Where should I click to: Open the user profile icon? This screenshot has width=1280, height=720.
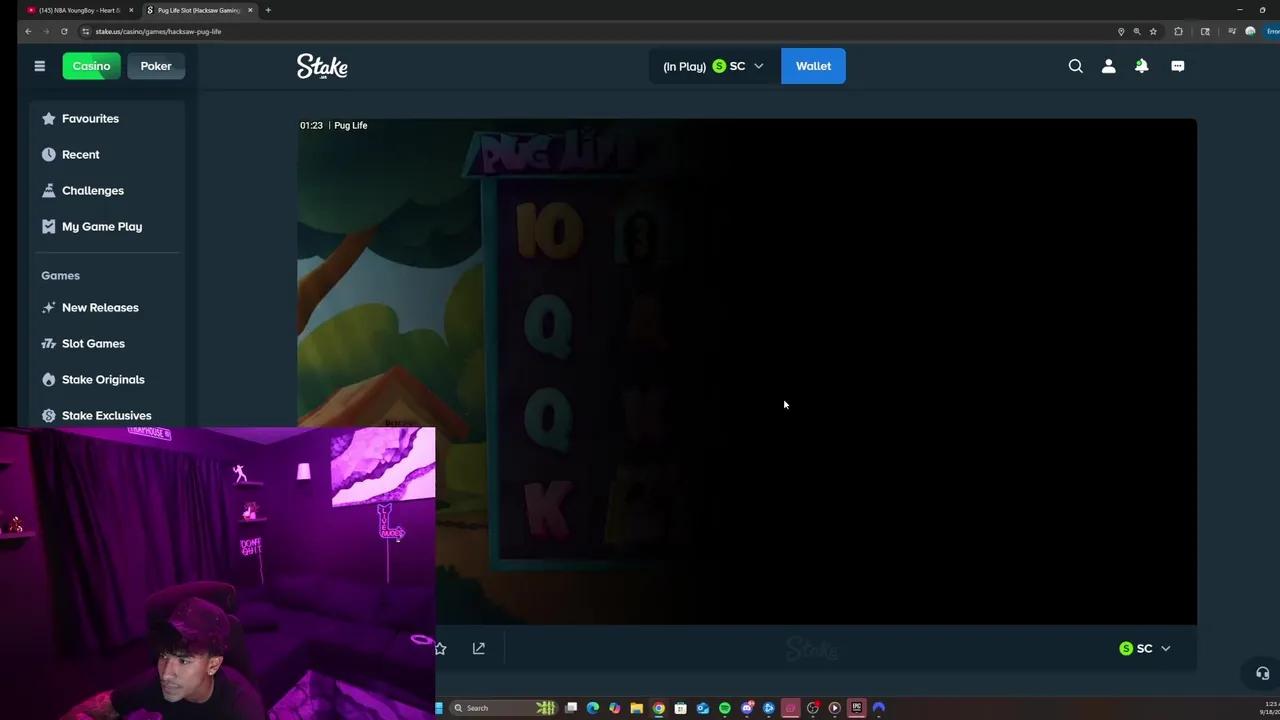tap(1108, 66)
